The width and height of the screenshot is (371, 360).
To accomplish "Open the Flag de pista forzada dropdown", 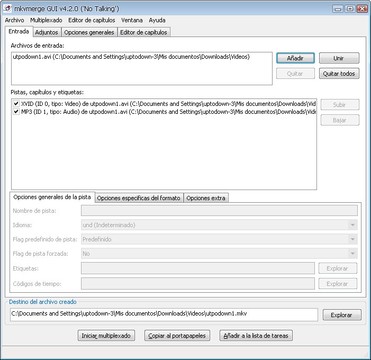I will point(219,254).
